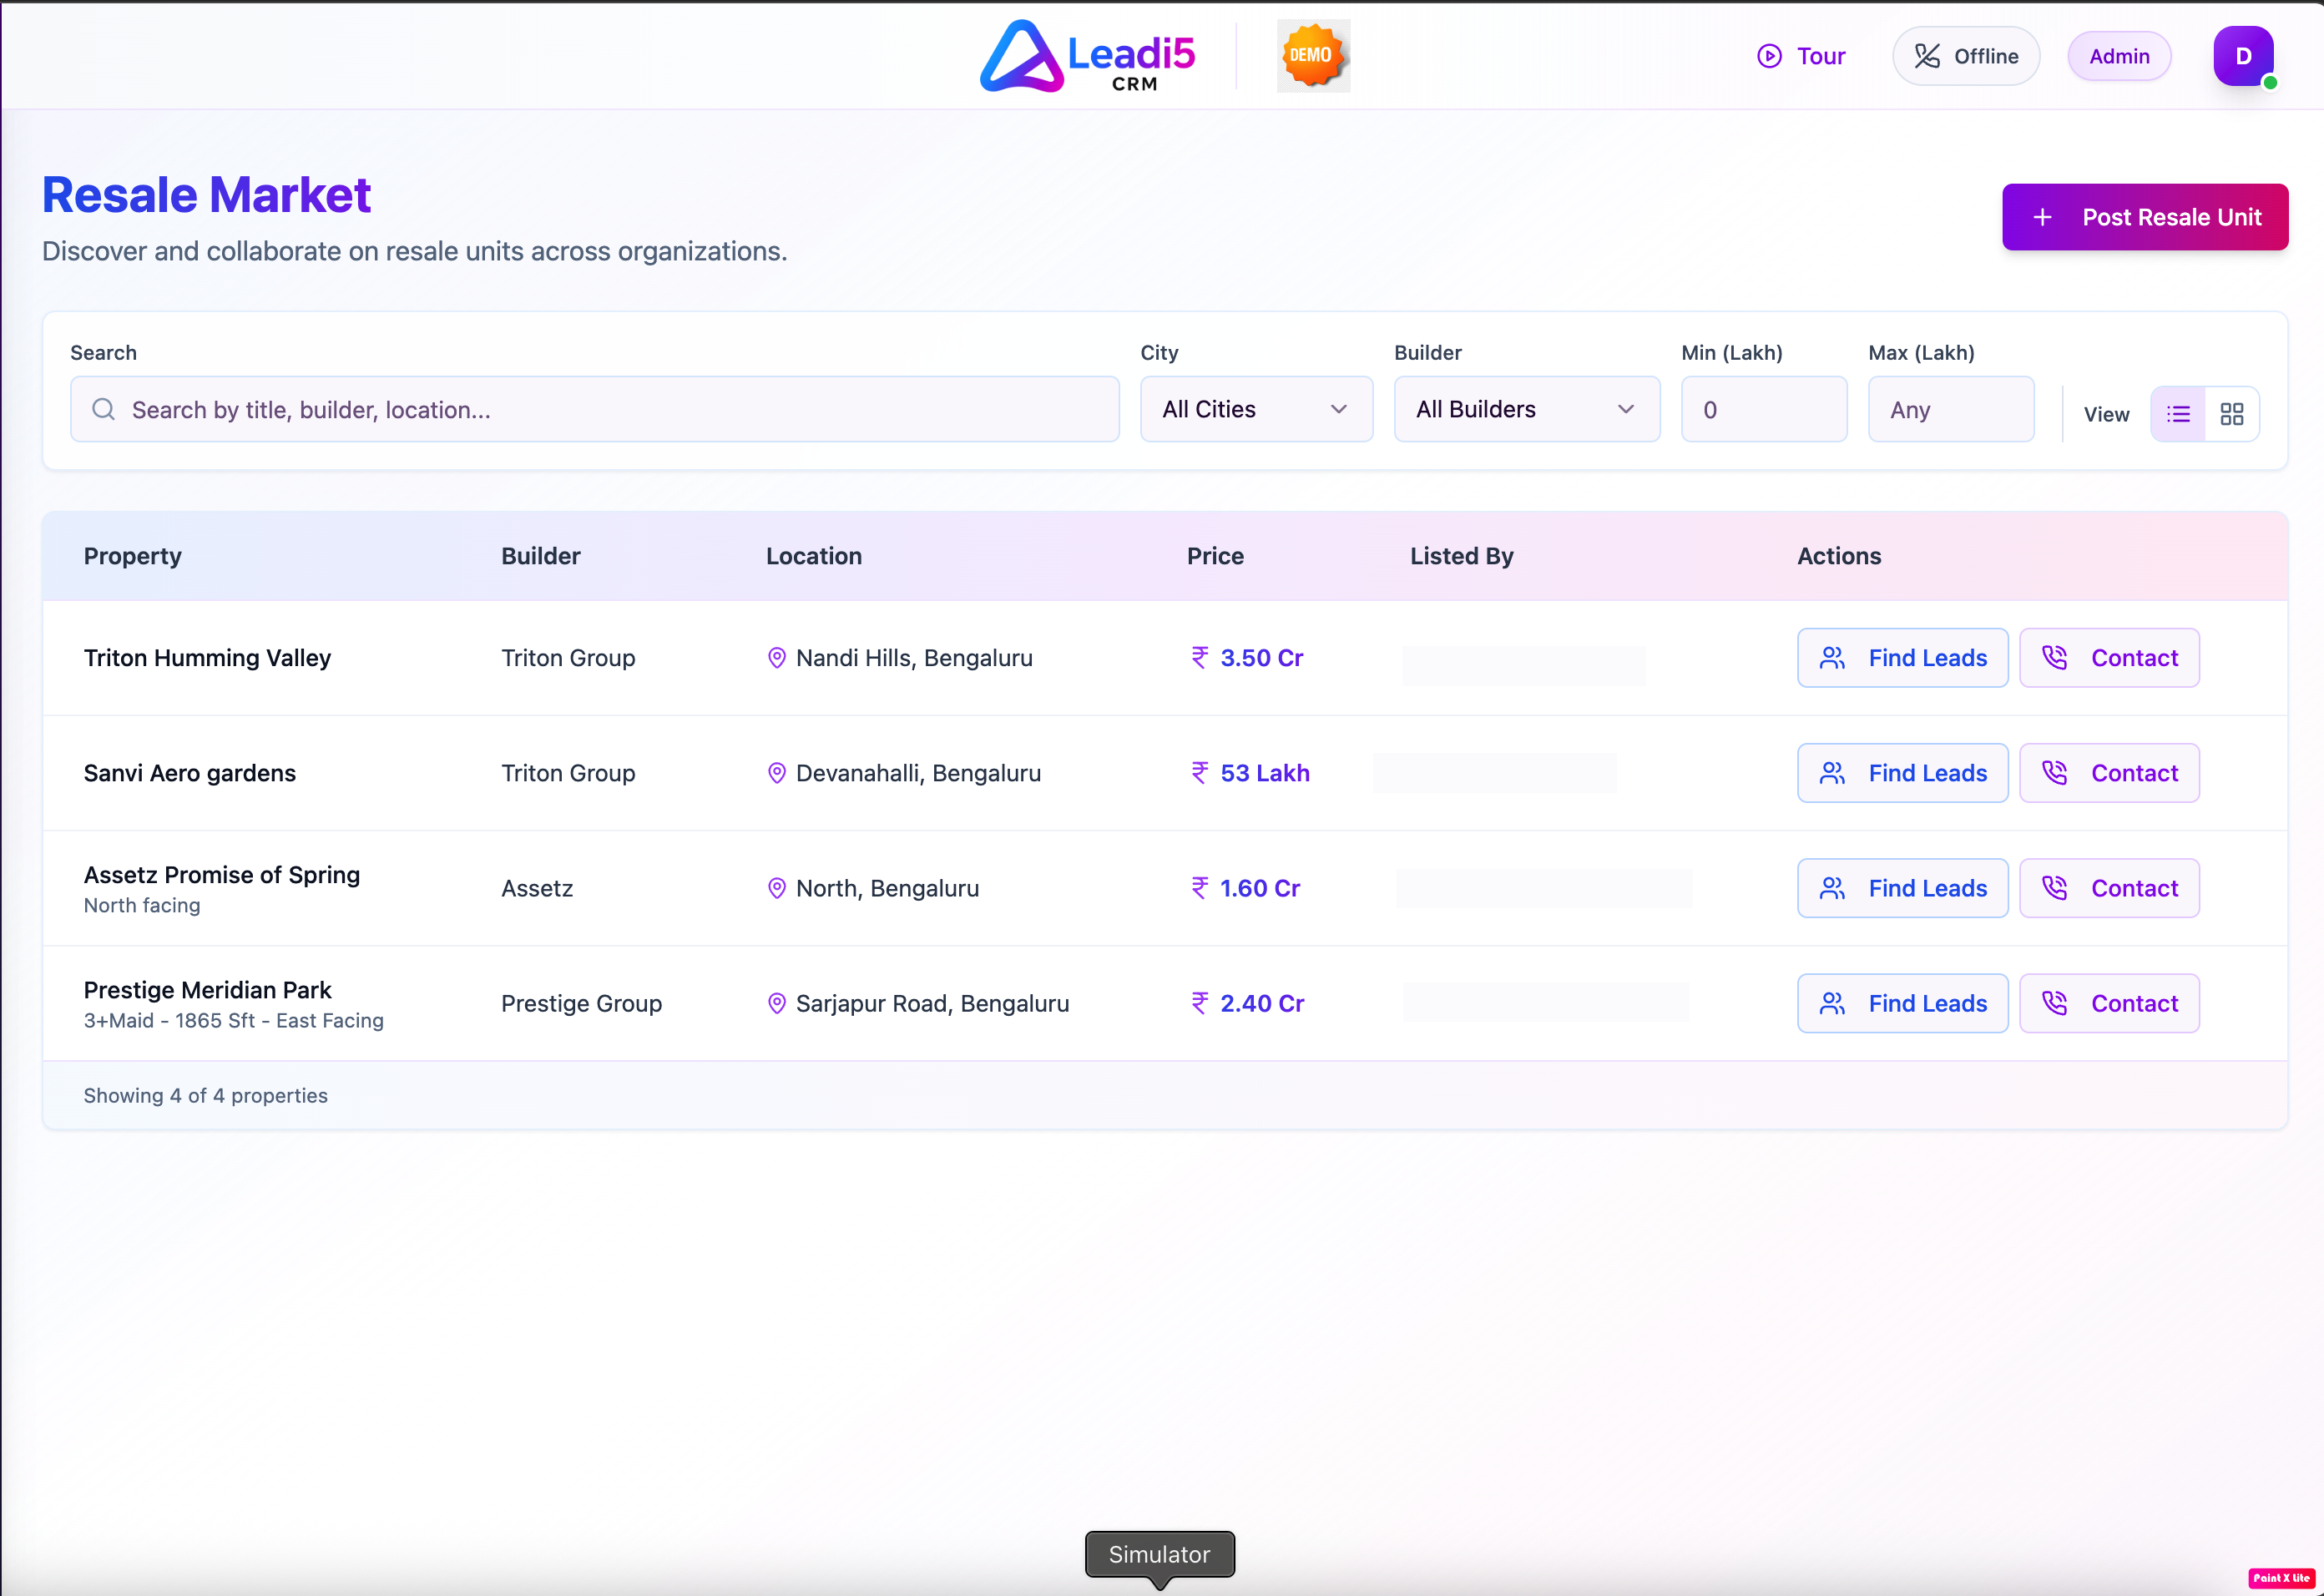Click rupee icon beside 53 Lakh
This screenshot has height=1596, width=2324.
(1199, 772)
